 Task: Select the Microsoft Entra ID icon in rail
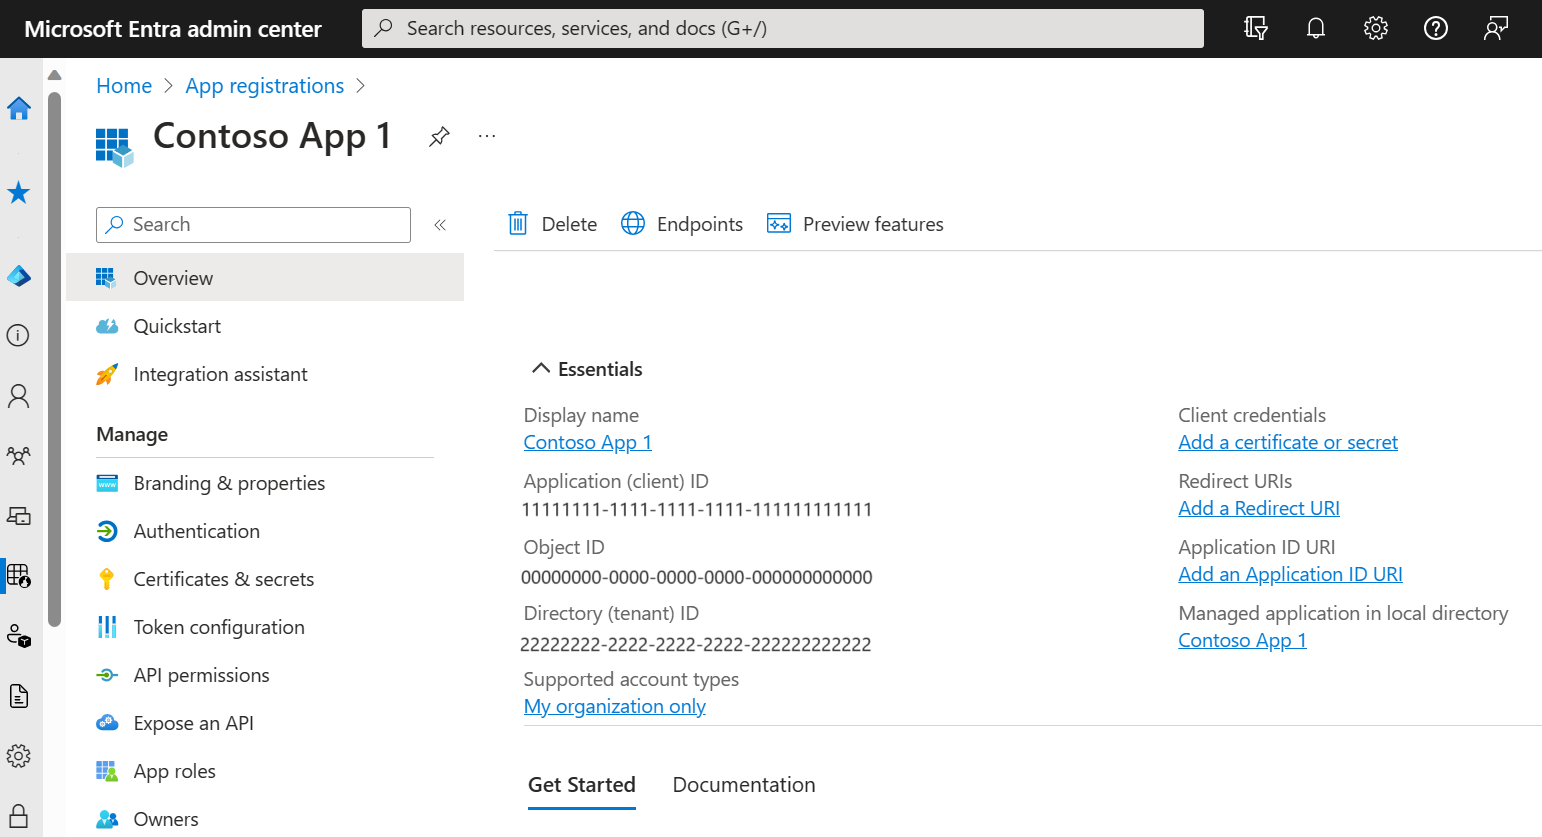tap(18, 276)
